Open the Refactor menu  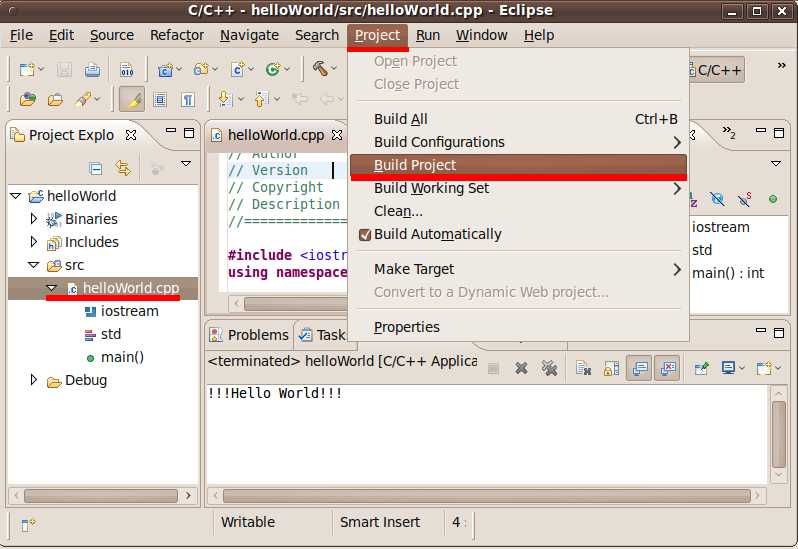pyautogui.click(x=177, y=35)
